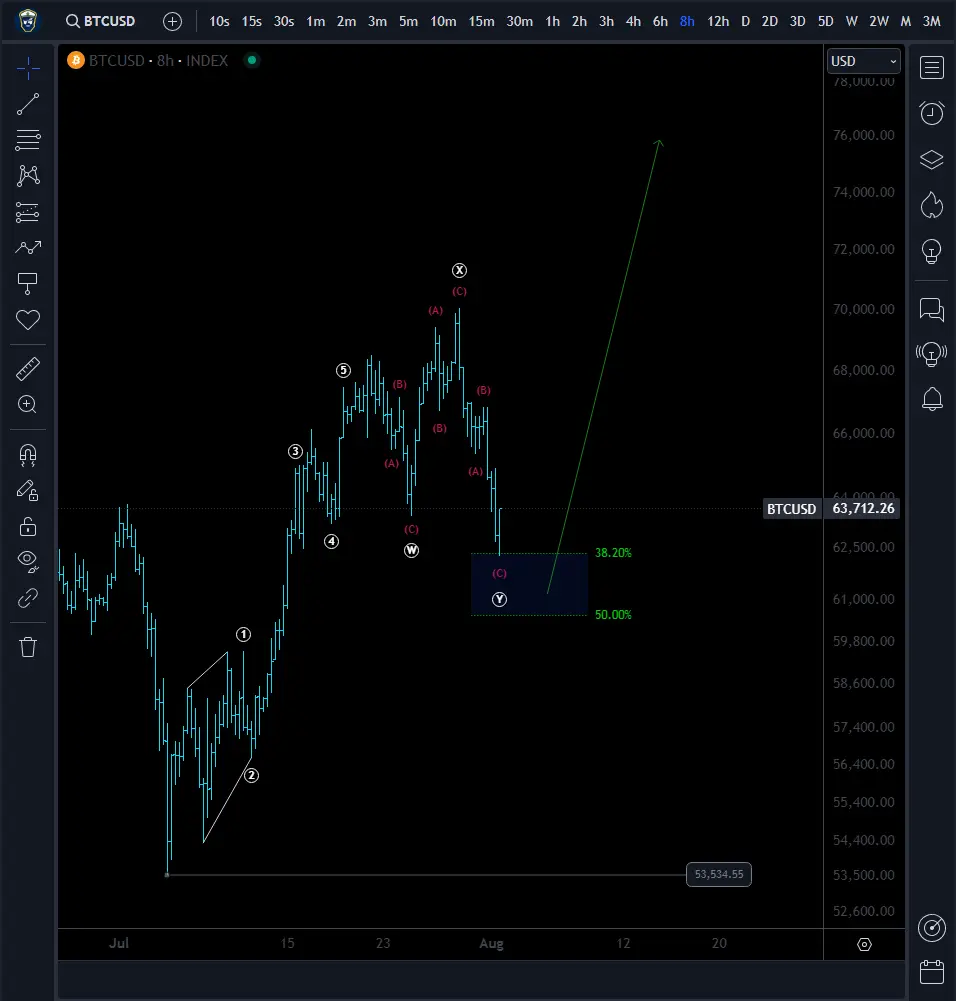Open the alerts clock panel
This screenshot has width=956, height=1001.
point(932,113)
